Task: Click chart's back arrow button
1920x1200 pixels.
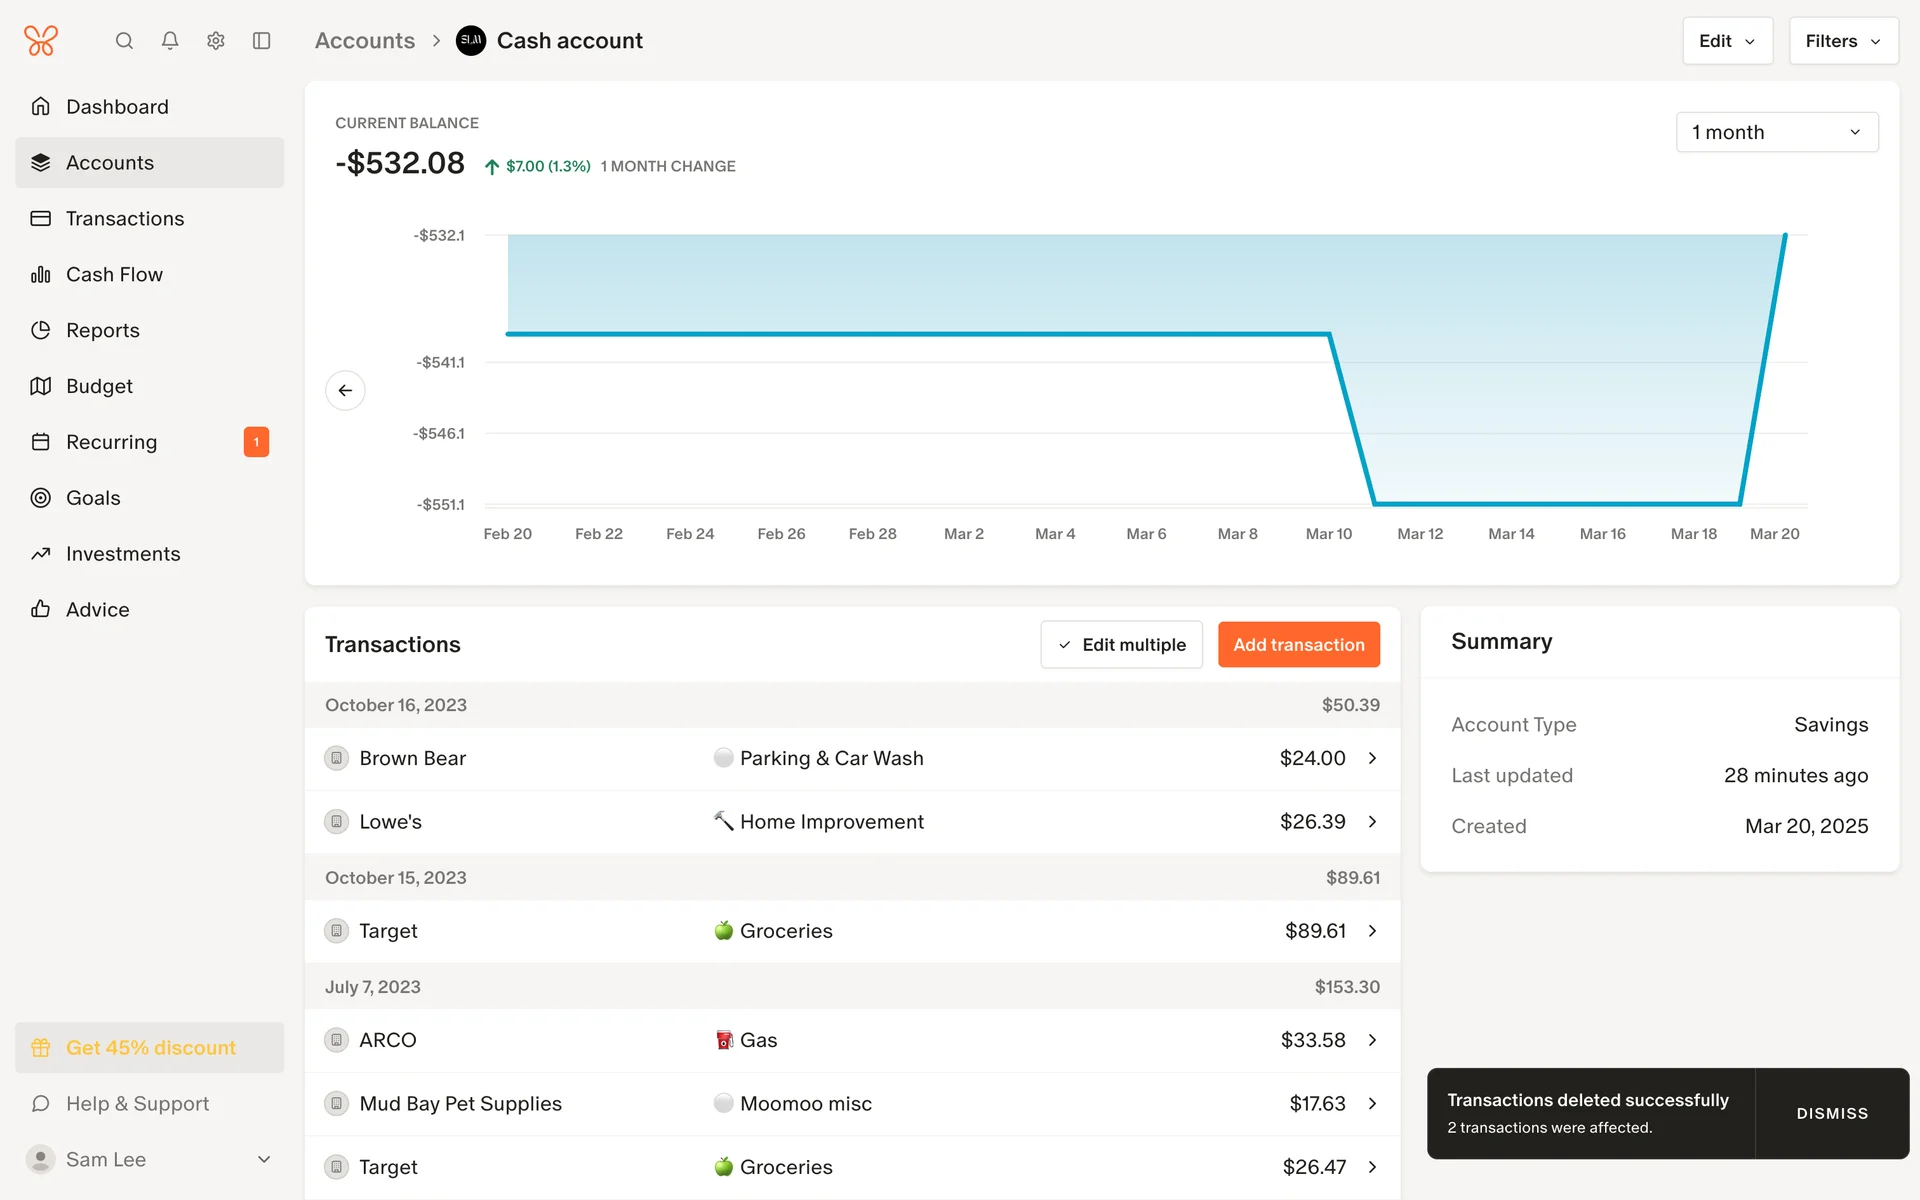Action: tap(345, 390)
